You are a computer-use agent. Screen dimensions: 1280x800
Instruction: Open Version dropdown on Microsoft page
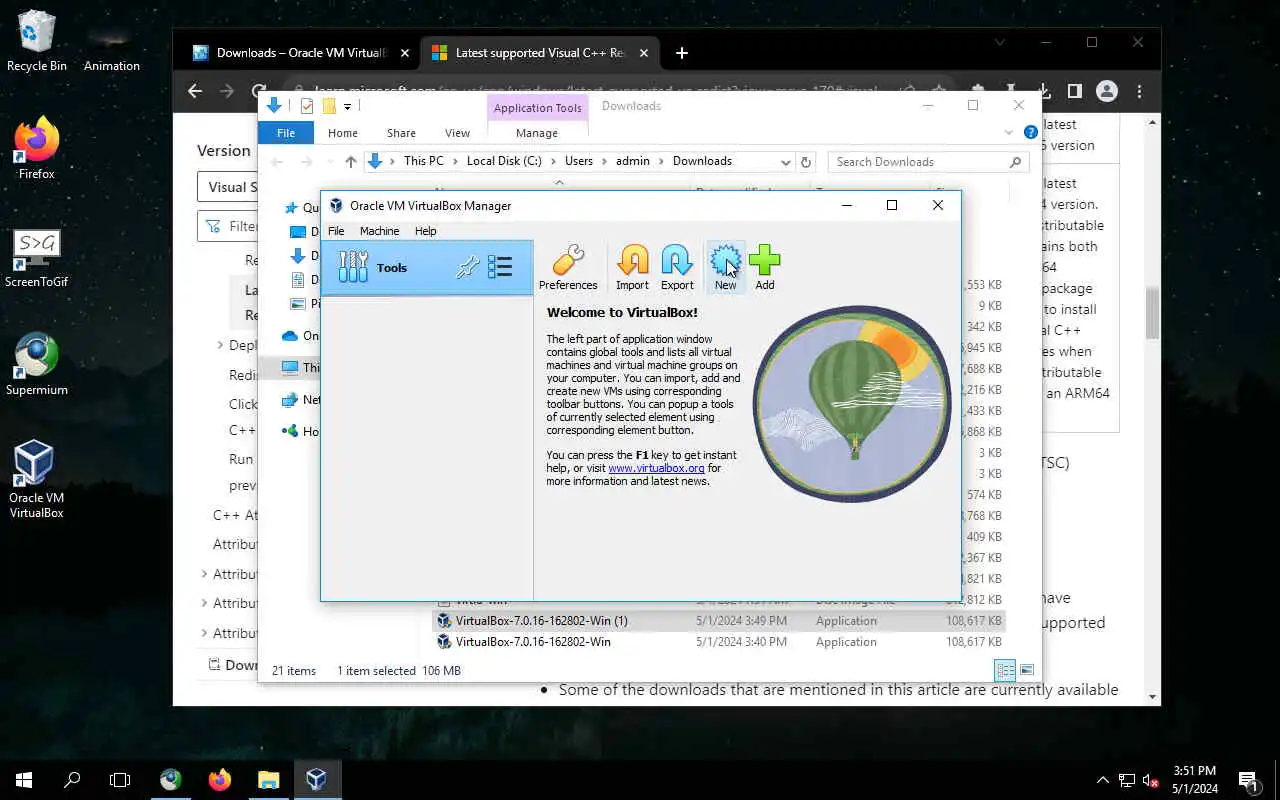227,187
